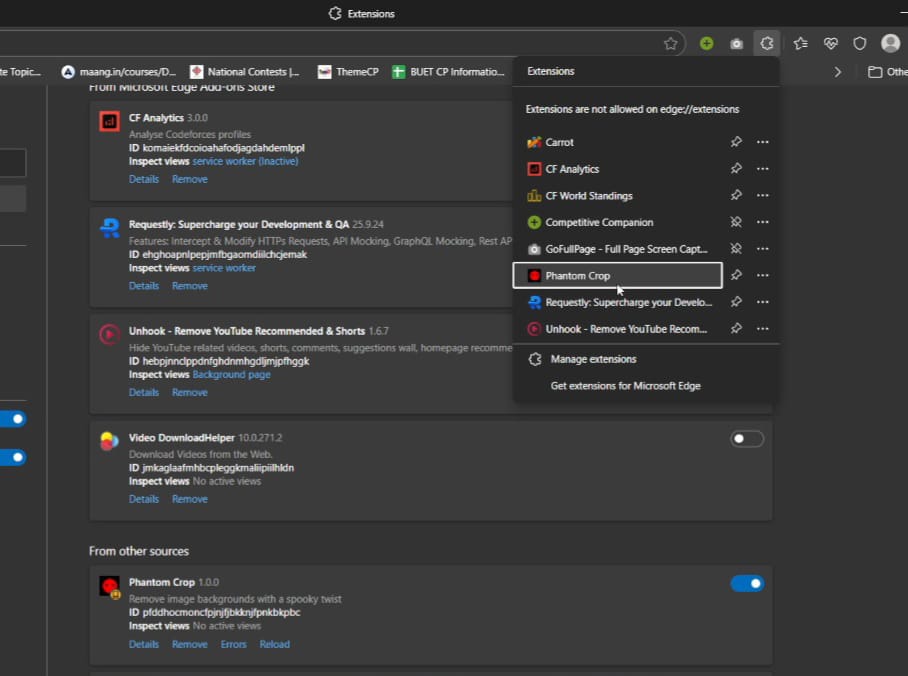Select Competitive Companion in extensions menu

(618, 222)
